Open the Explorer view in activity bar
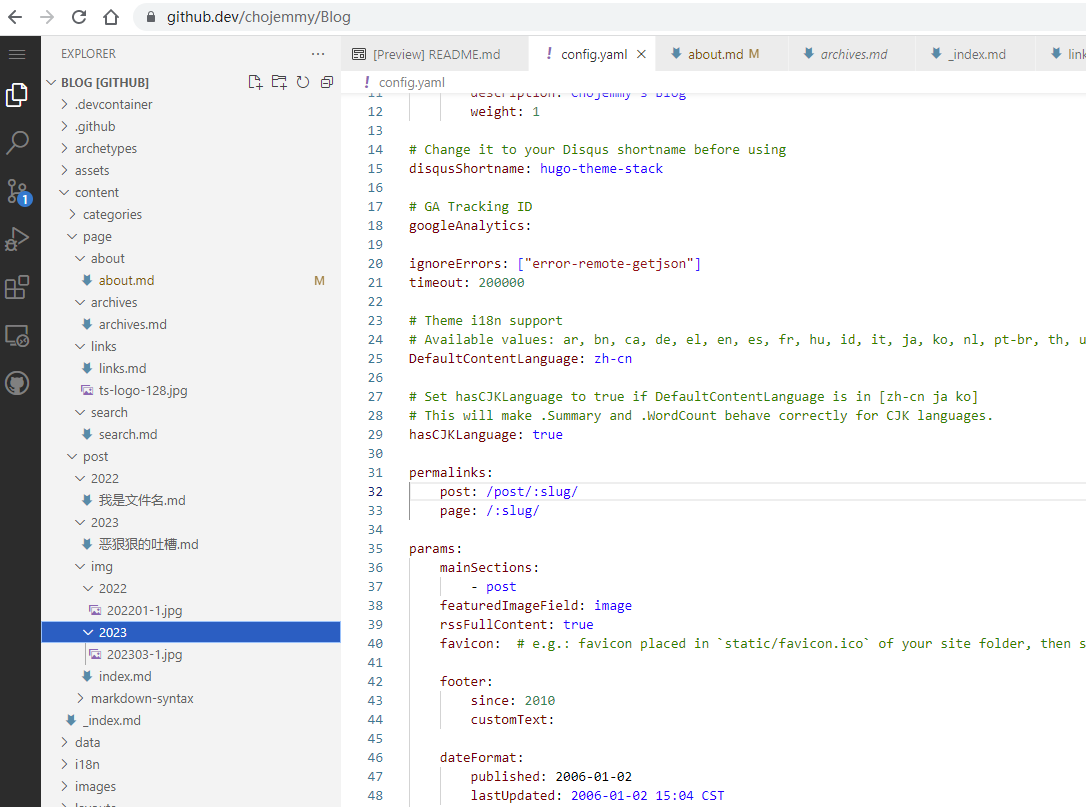 17,95
